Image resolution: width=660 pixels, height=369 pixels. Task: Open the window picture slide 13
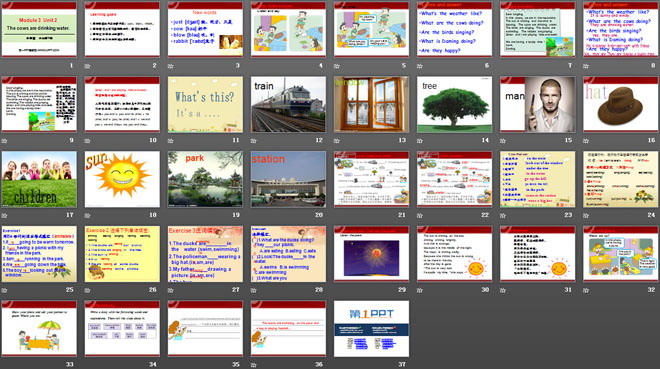(x=372, y=104)
